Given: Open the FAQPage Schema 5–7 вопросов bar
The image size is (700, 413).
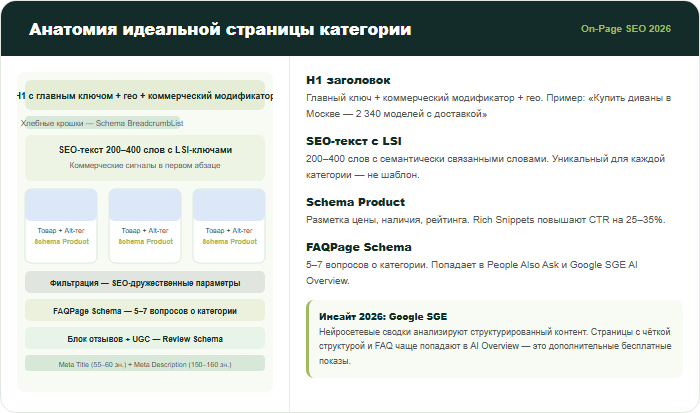Looking at the screenshot, I should click(x=145, y=310).
